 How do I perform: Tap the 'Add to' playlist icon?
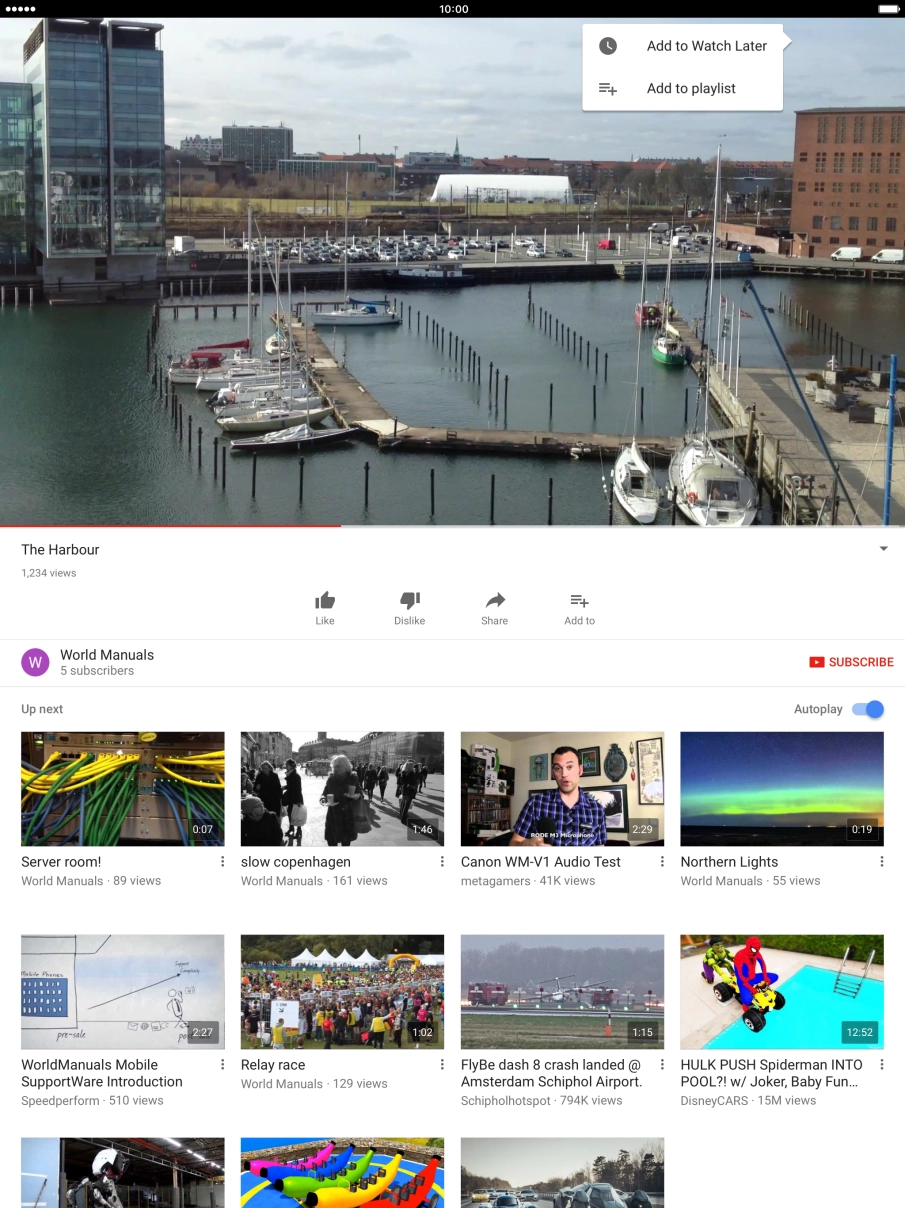click(x=579, y=601)
